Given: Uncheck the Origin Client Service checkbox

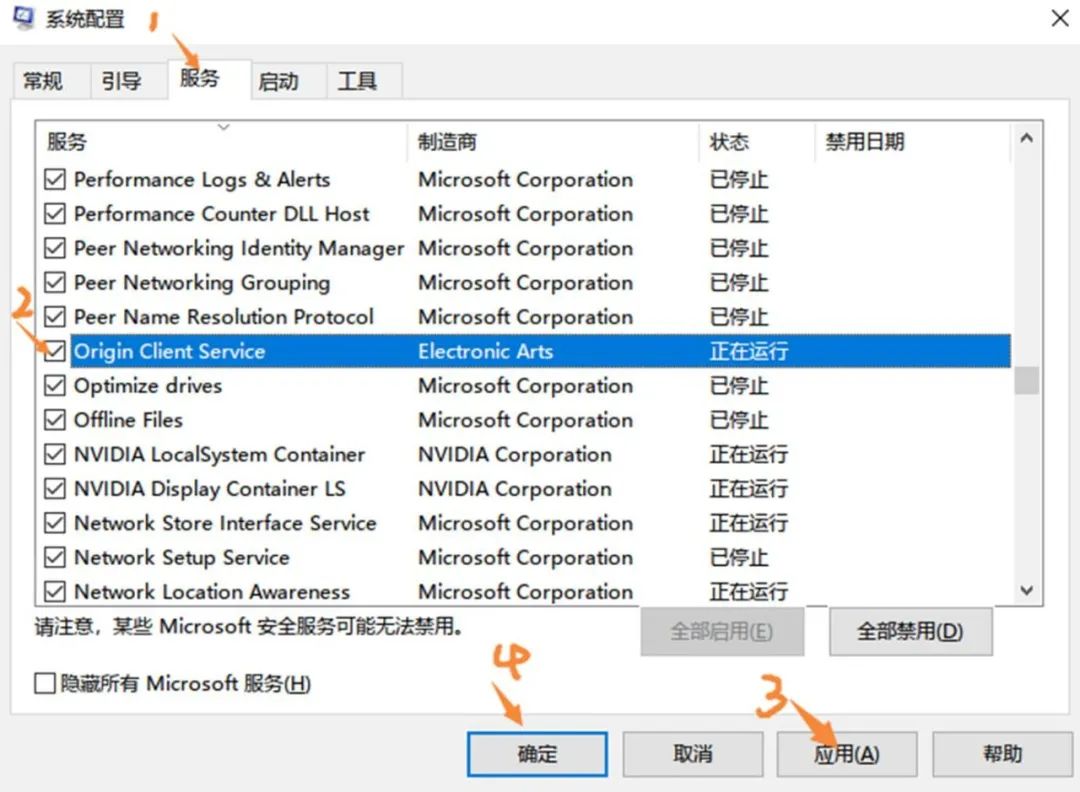Looking at the screenshot, I should (55, 351).
